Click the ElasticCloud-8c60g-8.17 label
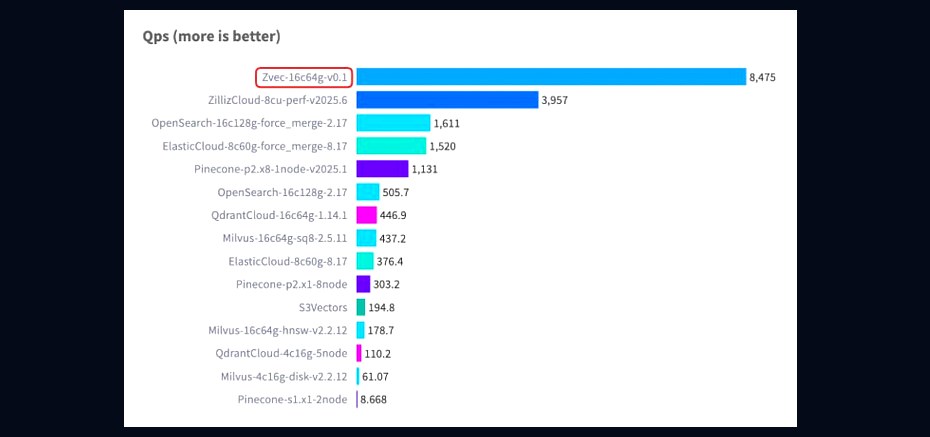Screen dimensions: 930x437 click(288, 261)
